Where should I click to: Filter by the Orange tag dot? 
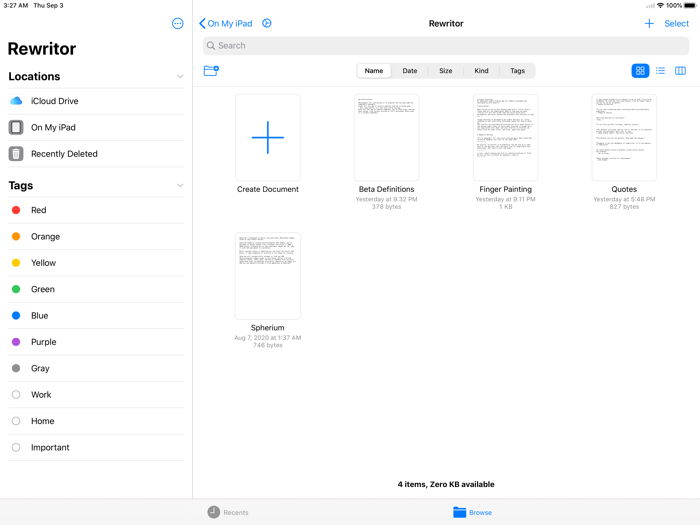coord(16,236)
